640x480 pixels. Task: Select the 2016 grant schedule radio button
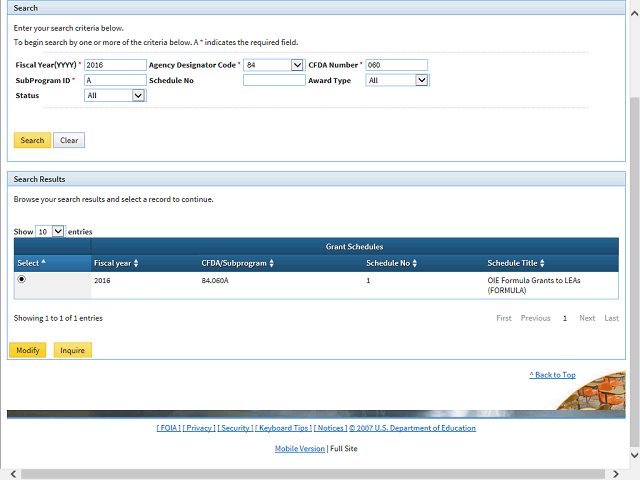(22, 280)
